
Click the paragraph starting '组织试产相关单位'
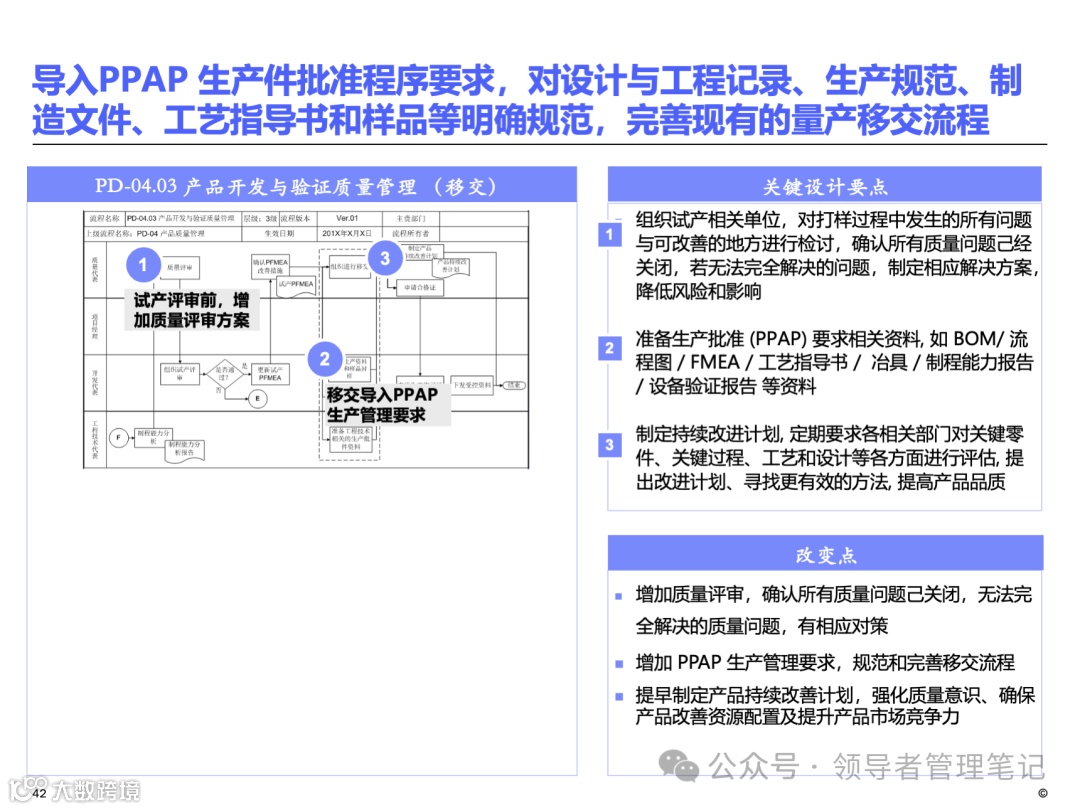(x=836, y=256)
